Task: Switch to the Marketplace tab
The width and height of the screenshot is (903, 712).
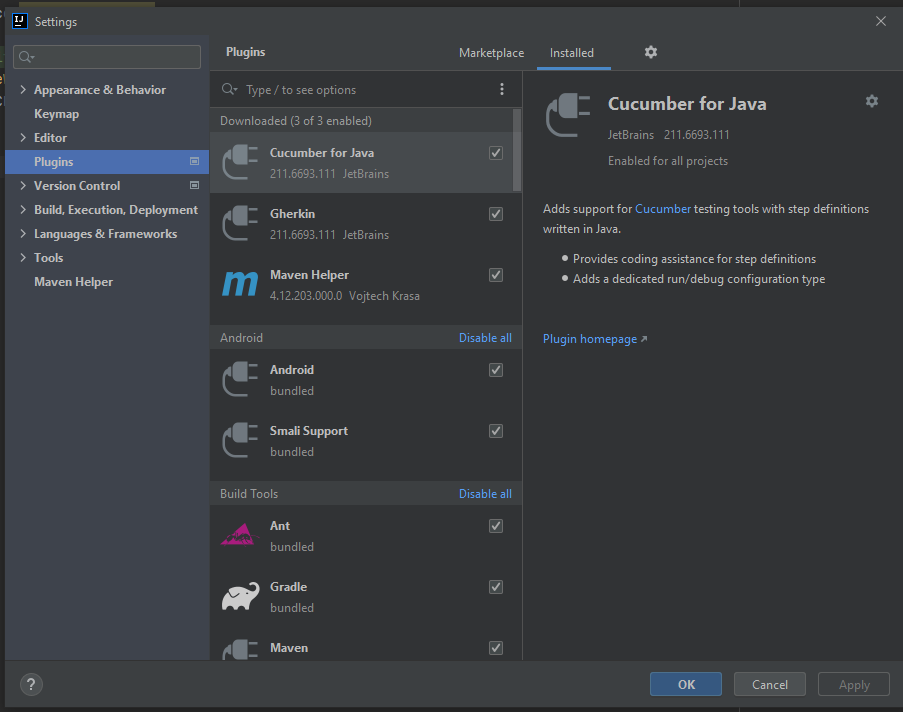Action: pyautogui.click(x=491, y=53)
